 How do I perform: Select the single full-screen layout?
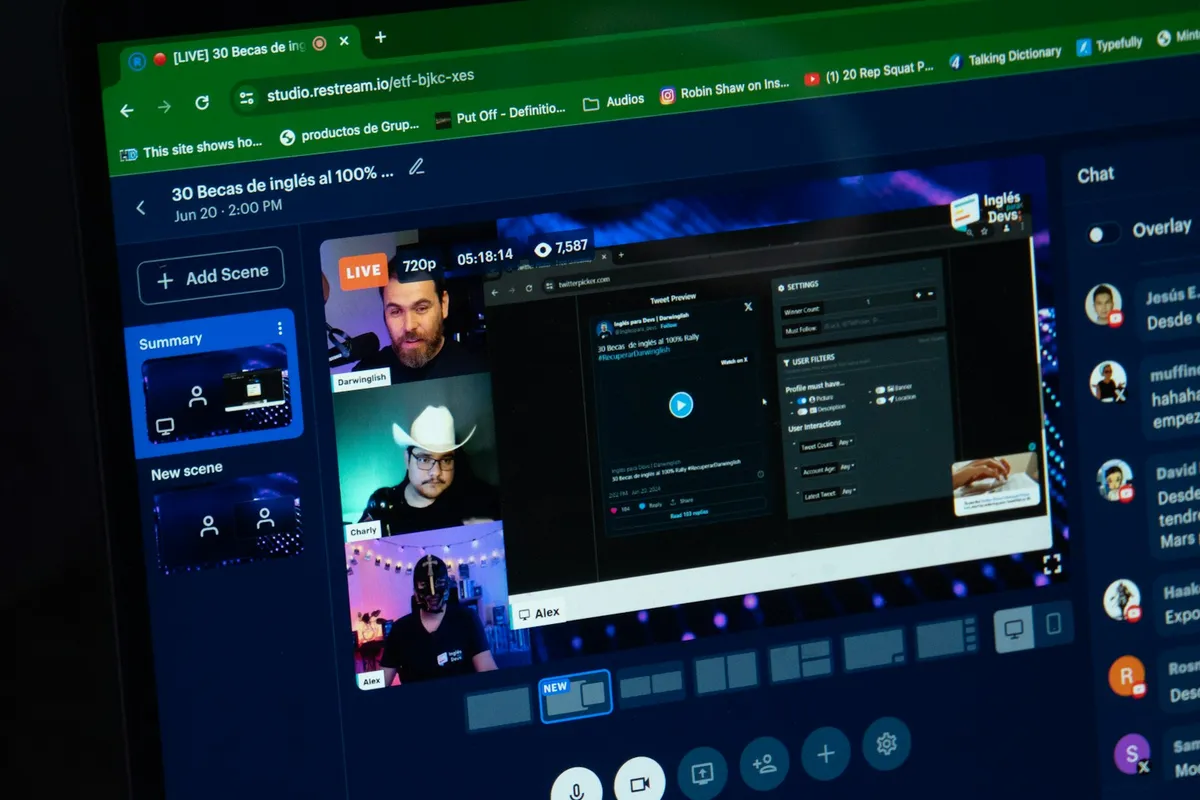[498, 708]
